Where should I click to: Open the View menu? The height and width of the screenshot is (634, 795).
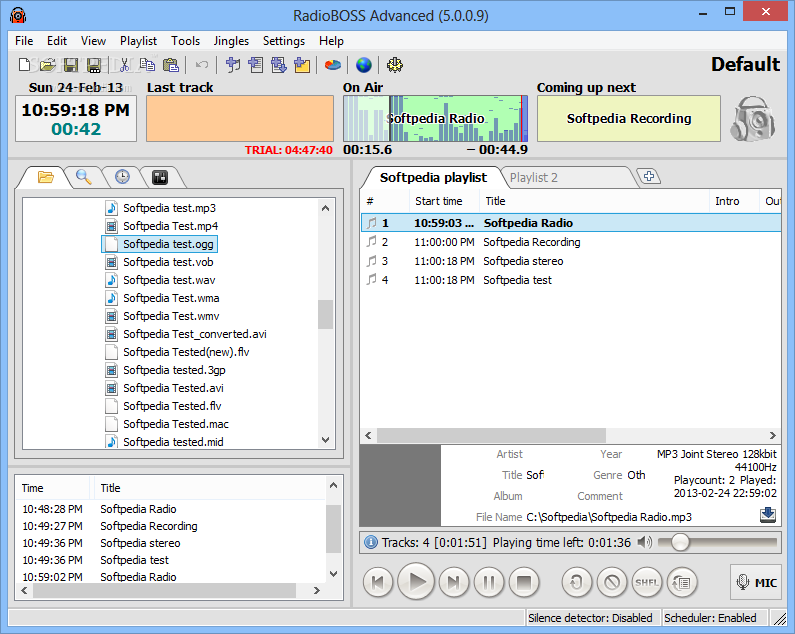pos(93,41)
